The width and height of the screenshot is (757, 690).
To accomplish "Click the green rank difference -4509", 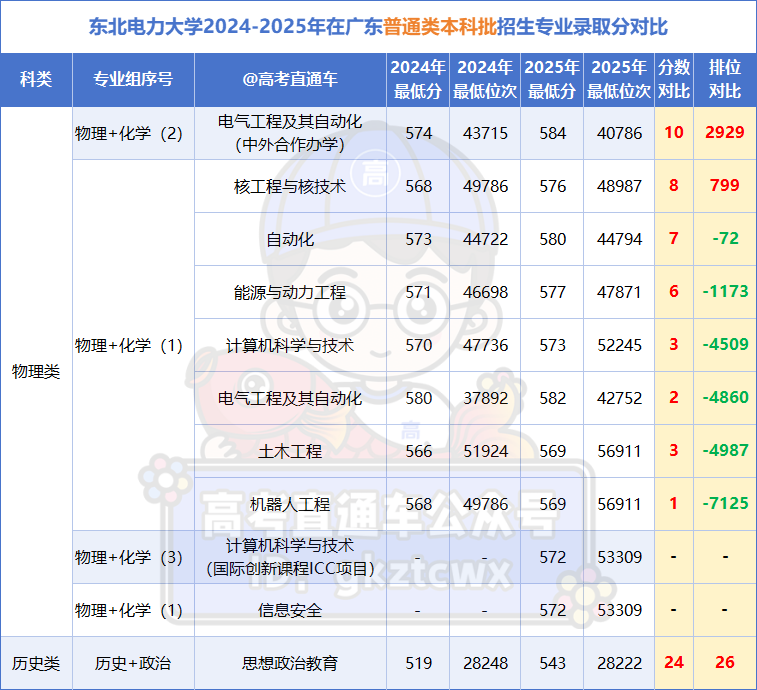I will [x=726, y=345].
